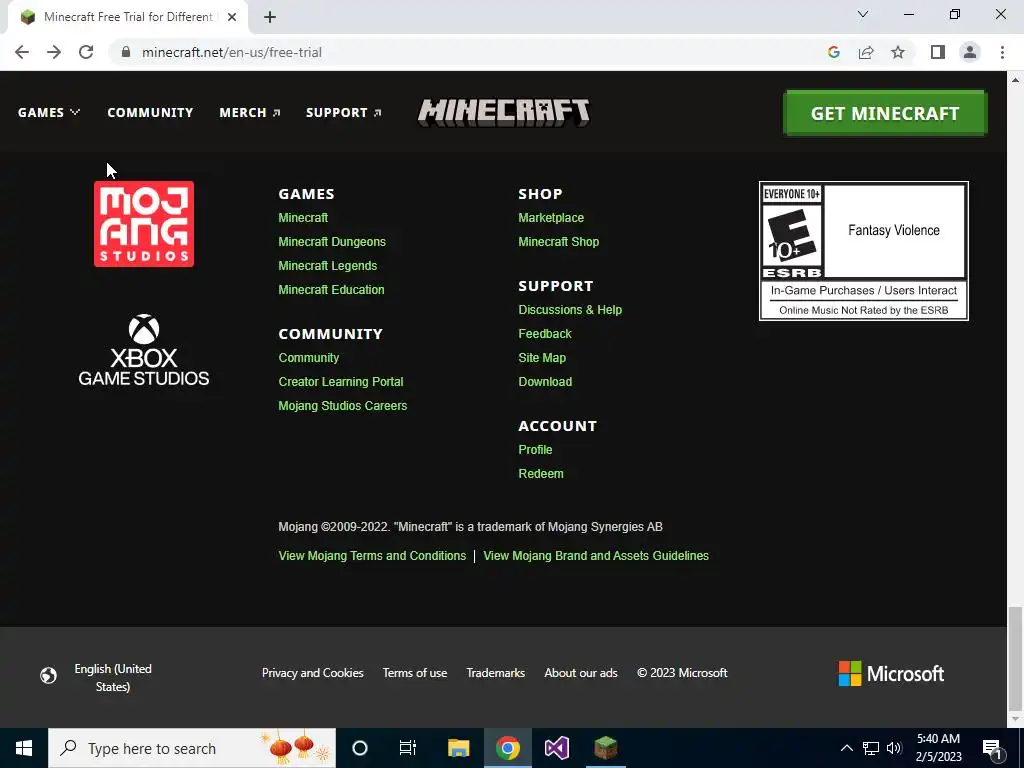
Task: Open the Trademarks link
Action: click(x=496, y=673)
